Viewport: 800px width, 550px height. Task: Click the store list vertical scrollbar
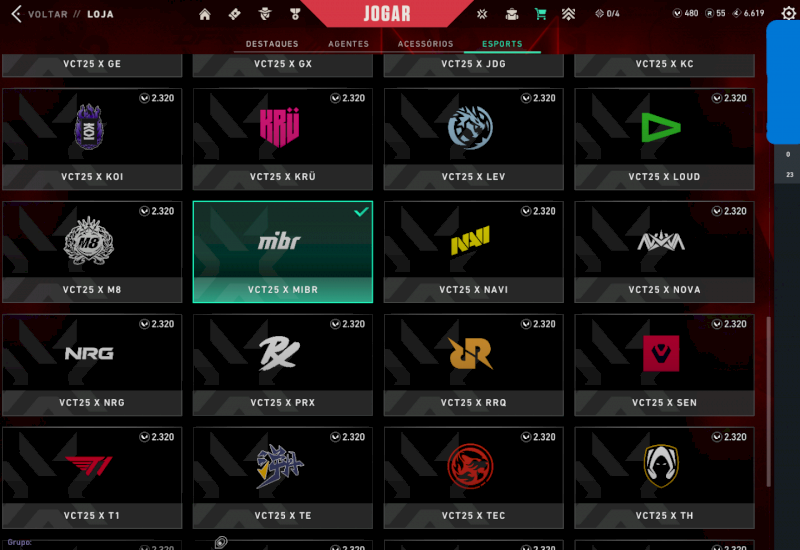(768, 402)
